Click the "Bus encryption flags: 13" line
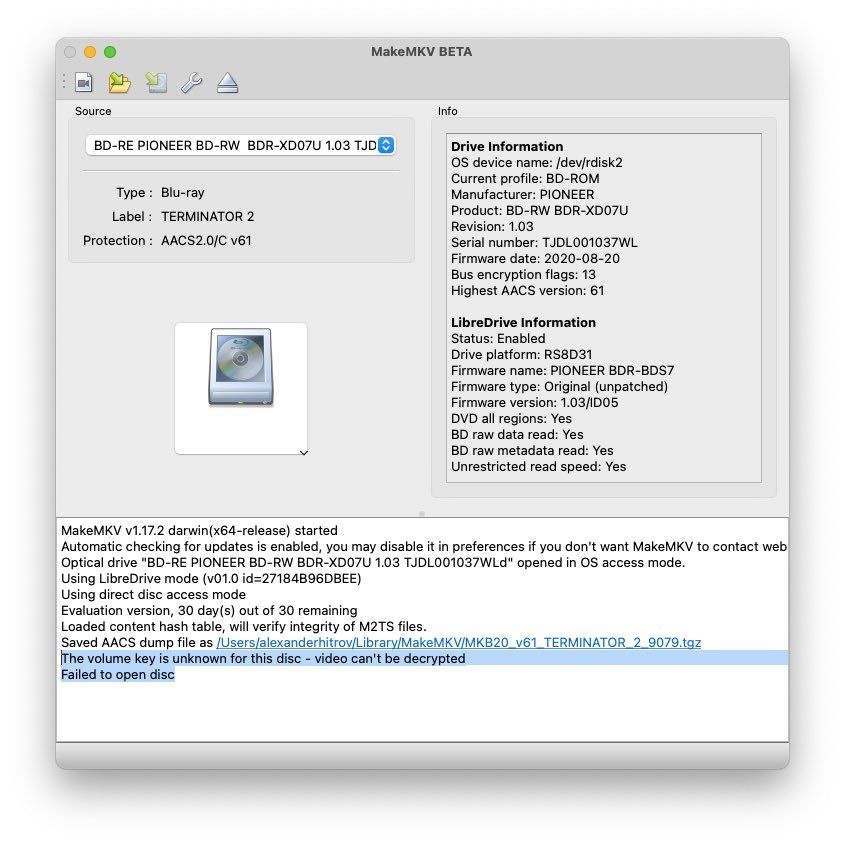Screen dimensions: 845x843 (523, 274)
